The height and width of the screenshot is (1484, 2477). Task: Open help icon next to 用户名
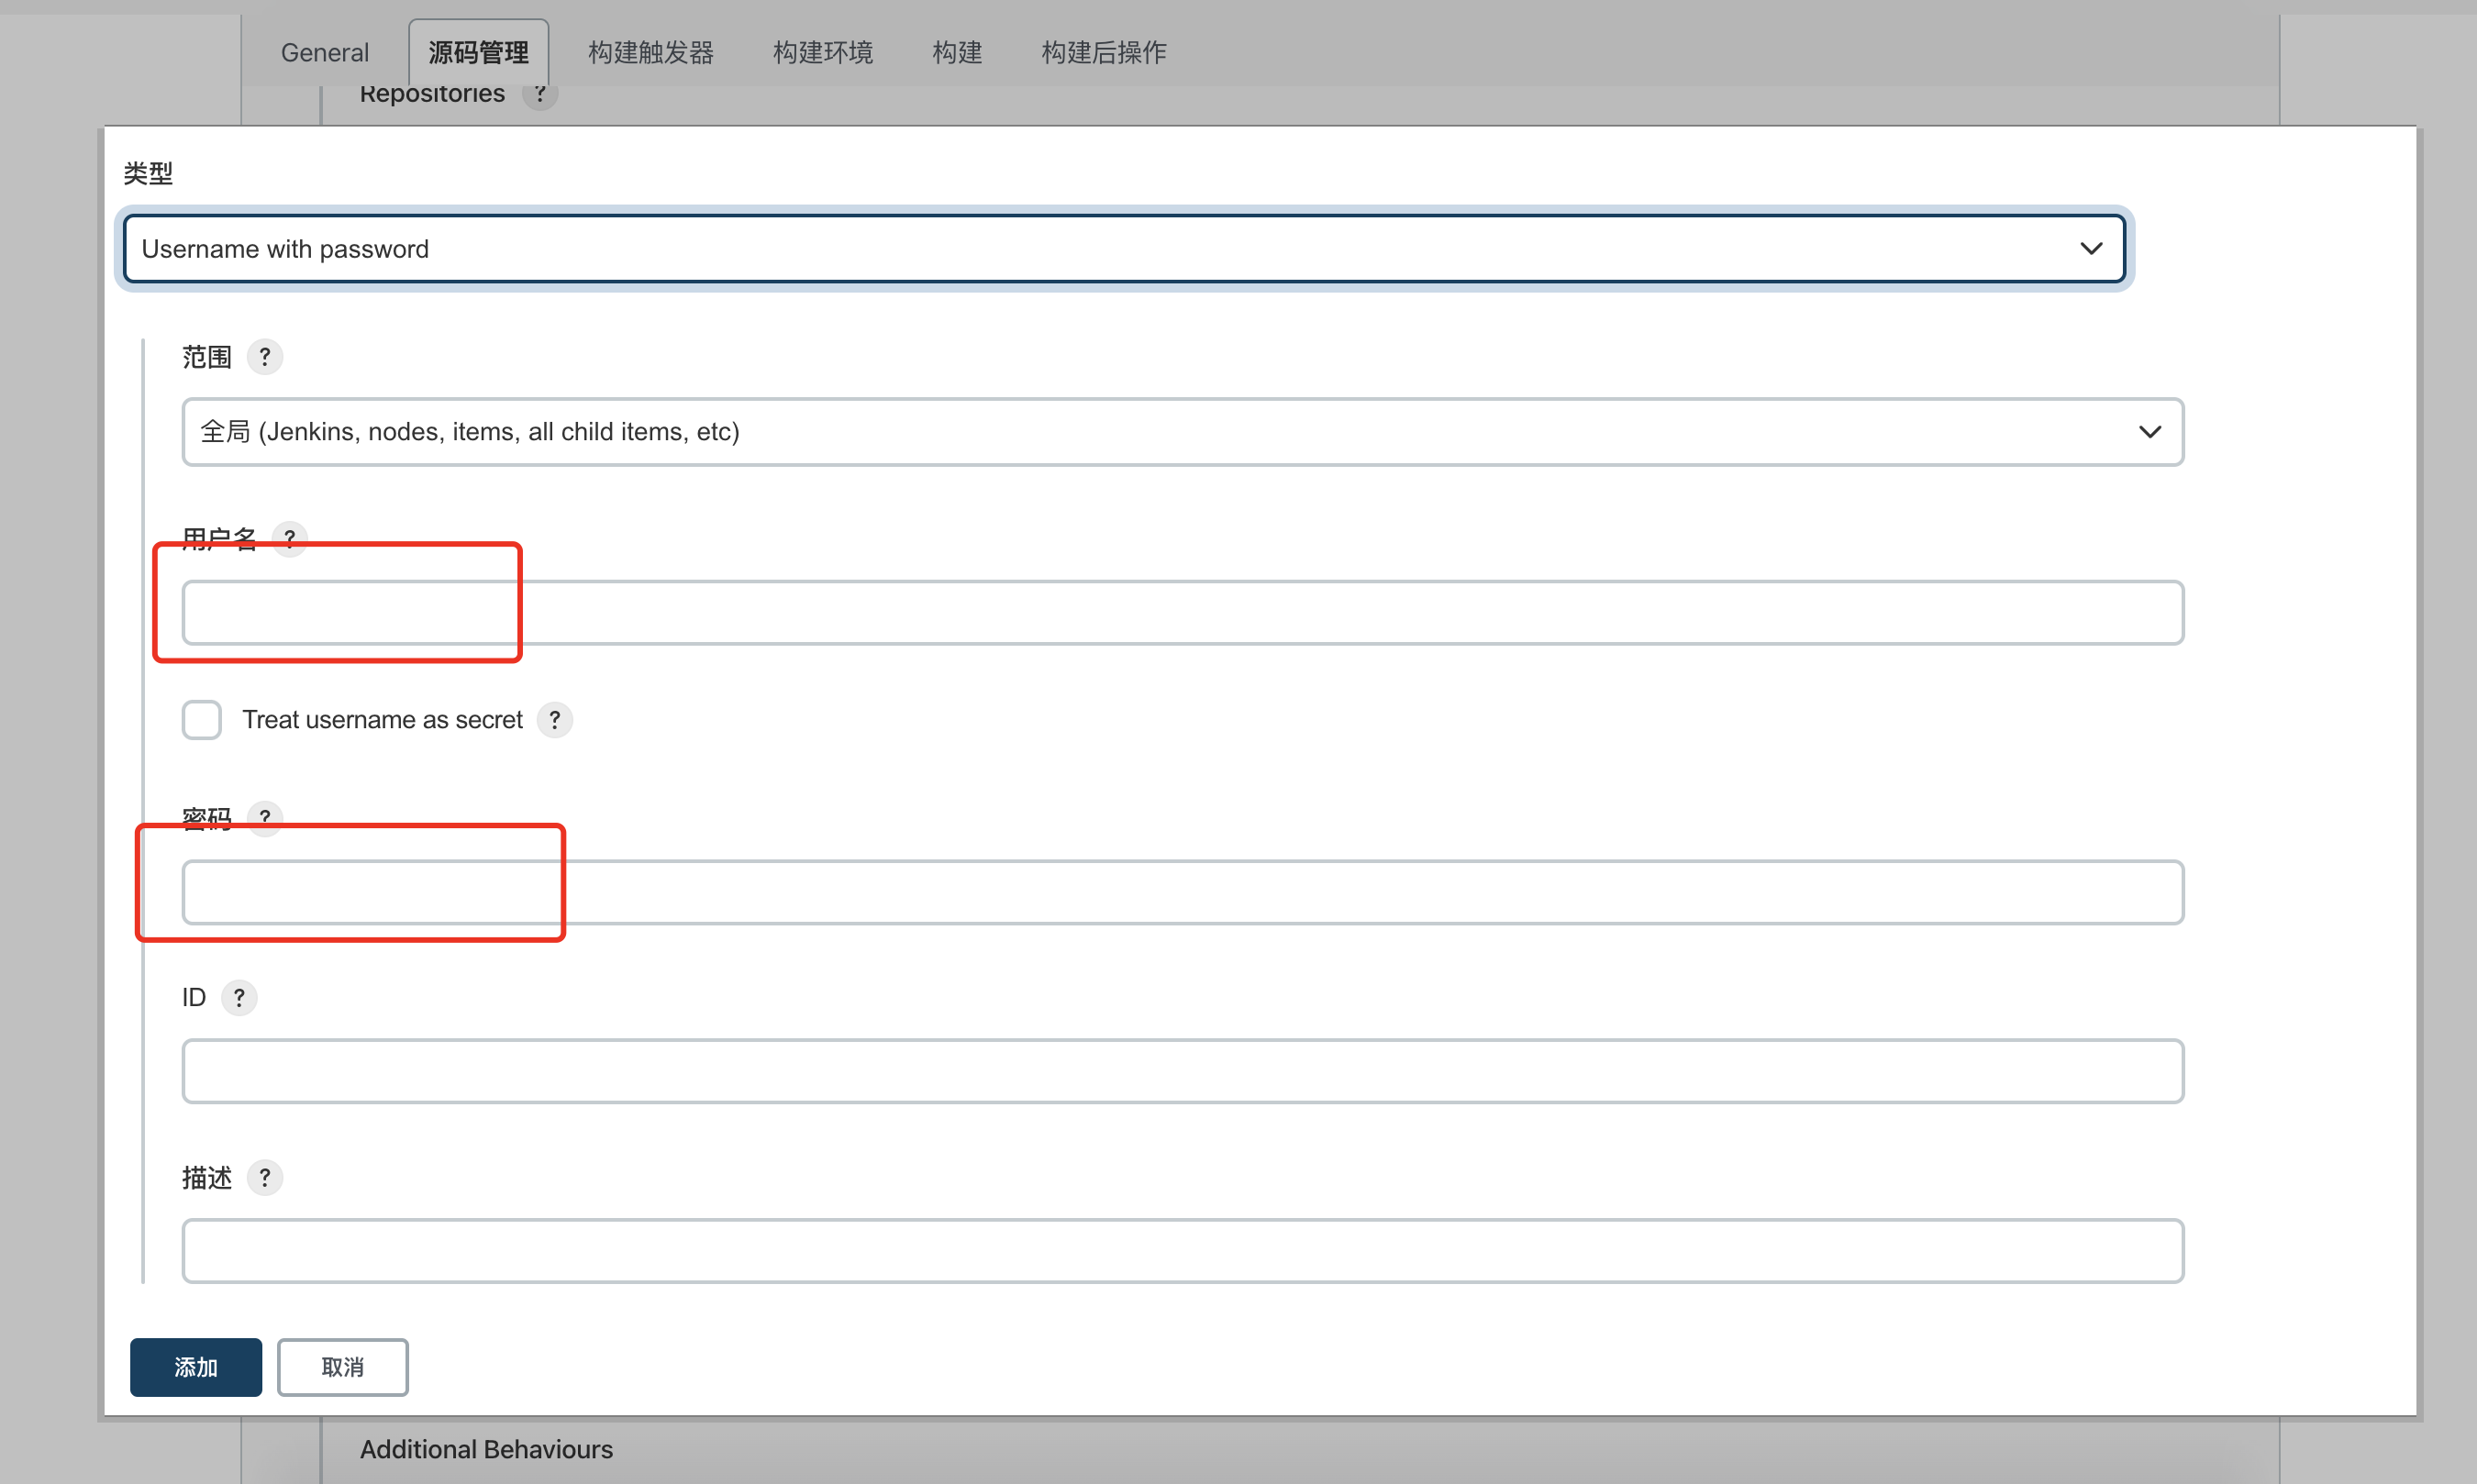point(289,539)
